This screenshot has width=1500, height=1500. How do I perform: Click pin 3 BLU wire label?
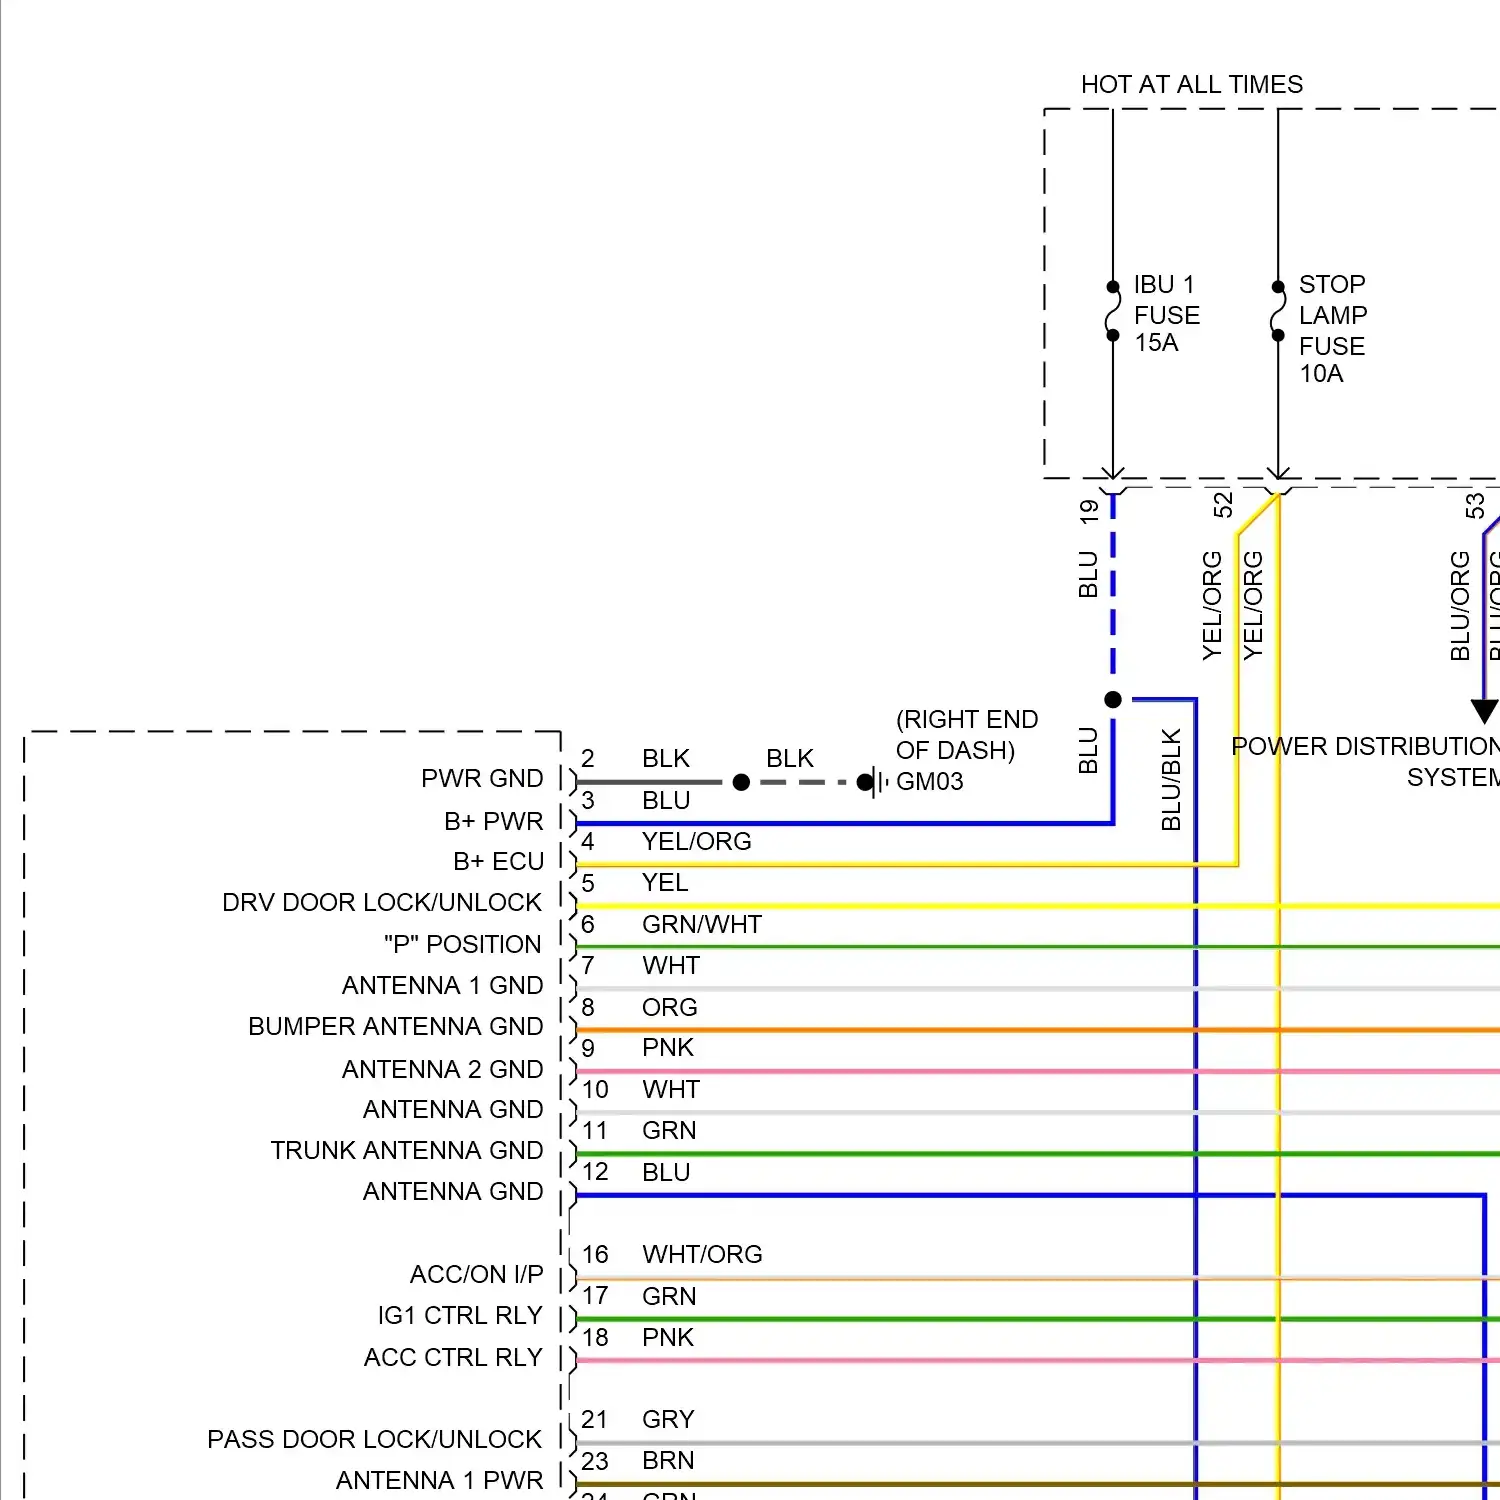666,801
